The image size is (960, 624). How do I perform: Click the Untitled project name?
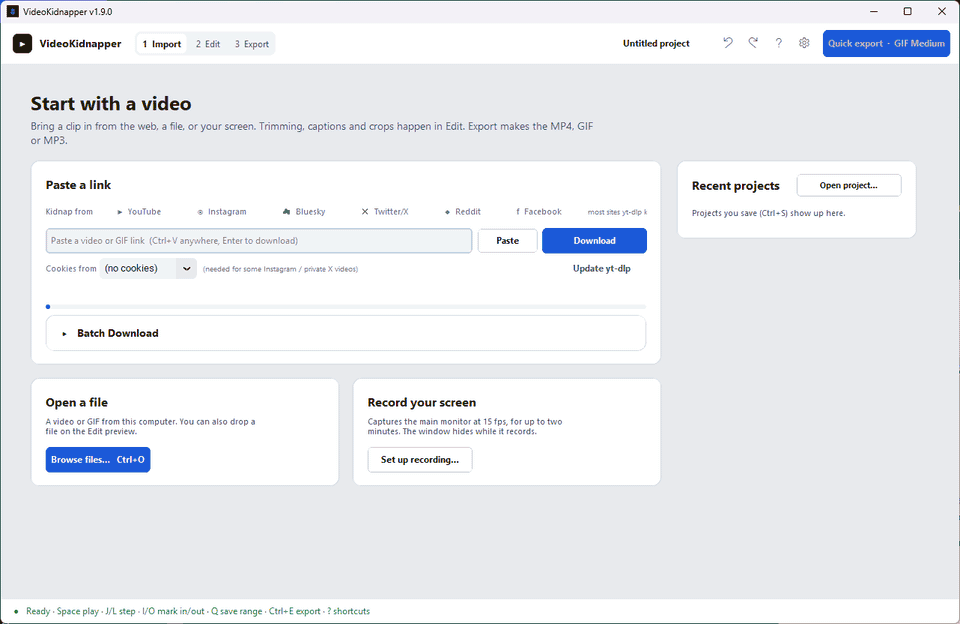[x=656, y=43]
